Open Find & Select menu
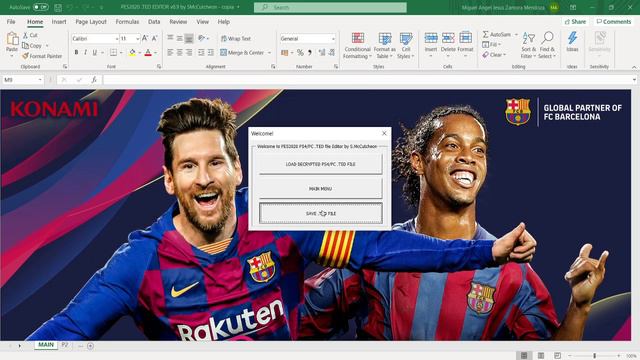 click(547, 45)
